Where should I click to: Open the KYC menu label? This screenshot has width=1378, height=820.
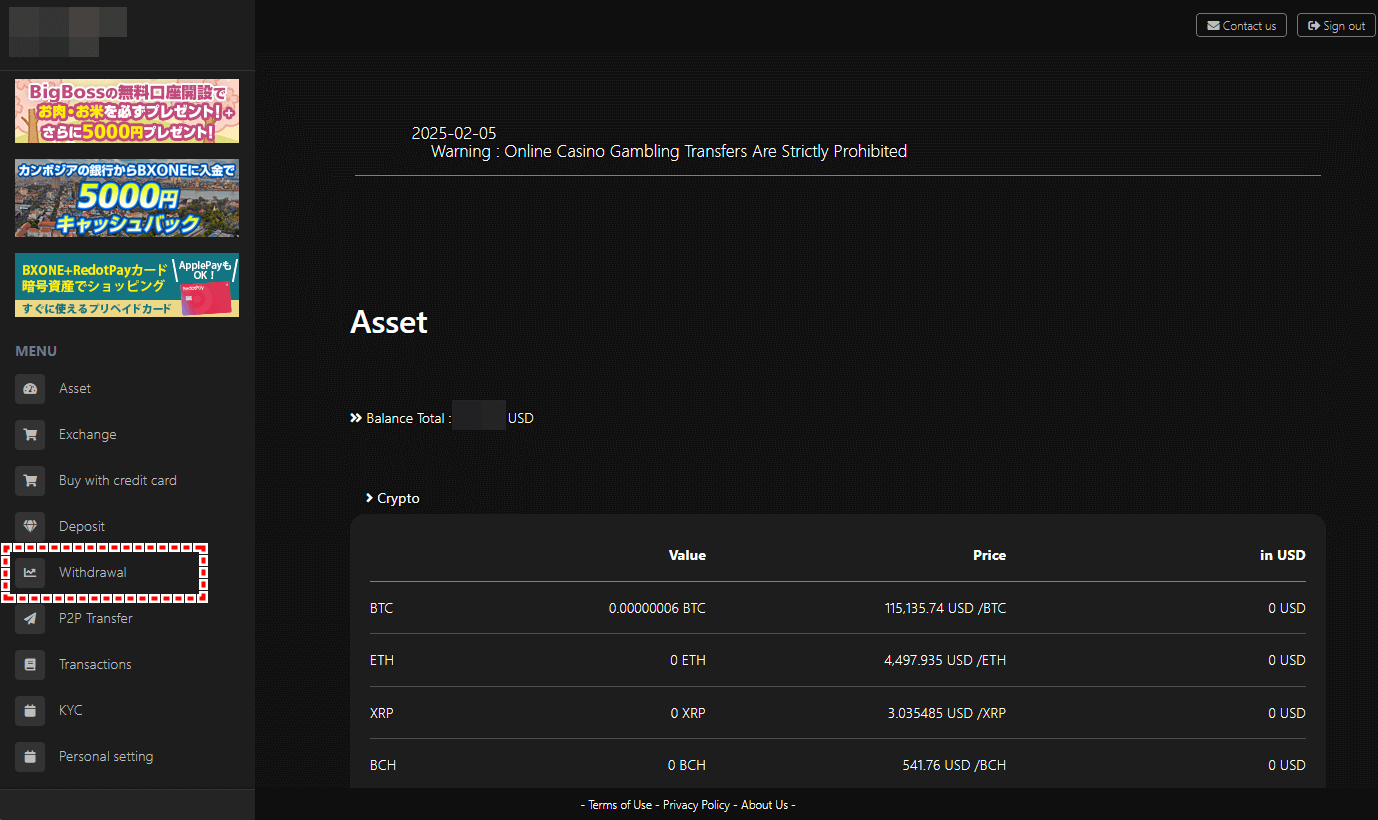(71, 711)
